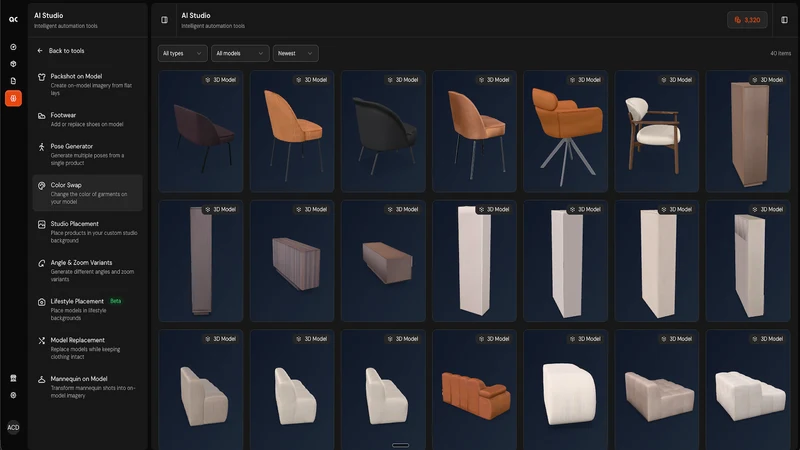Click the Back to tools arrow
The height and width of the screenshot is (450, 800).
point(40,51)
